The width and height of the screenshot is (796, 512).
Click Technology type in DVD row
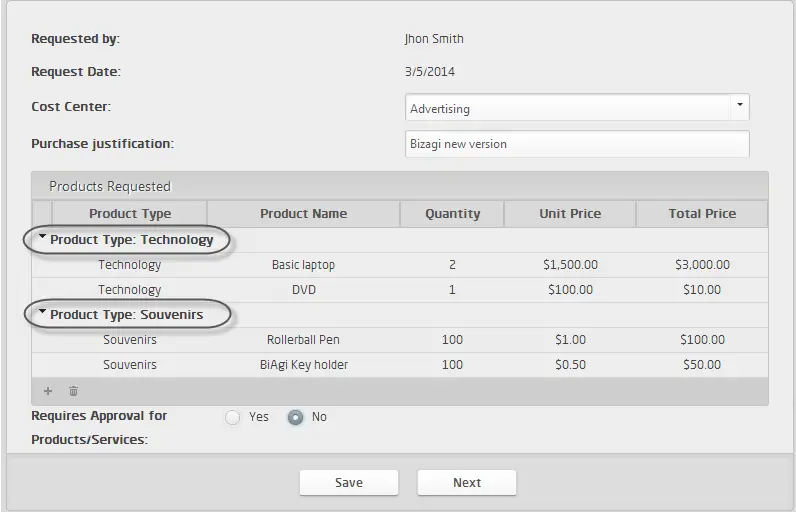(130, 290)
